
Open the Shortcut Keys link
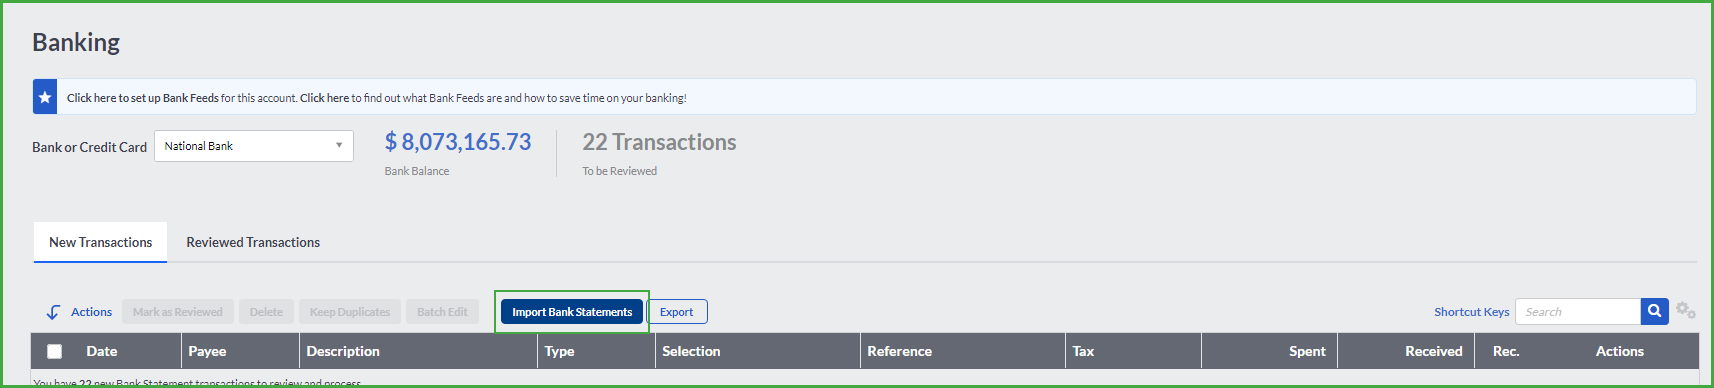click(x=1471, y=312)
